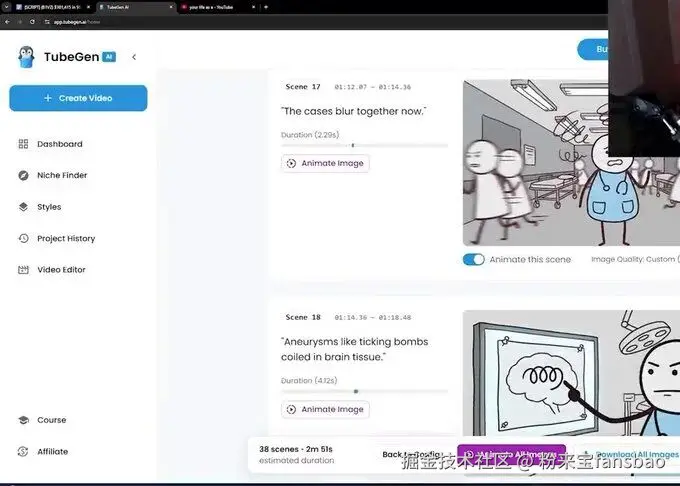This screenshot has width=680, height=486.
Task: Open the Affiliate link
Action: 52,451
